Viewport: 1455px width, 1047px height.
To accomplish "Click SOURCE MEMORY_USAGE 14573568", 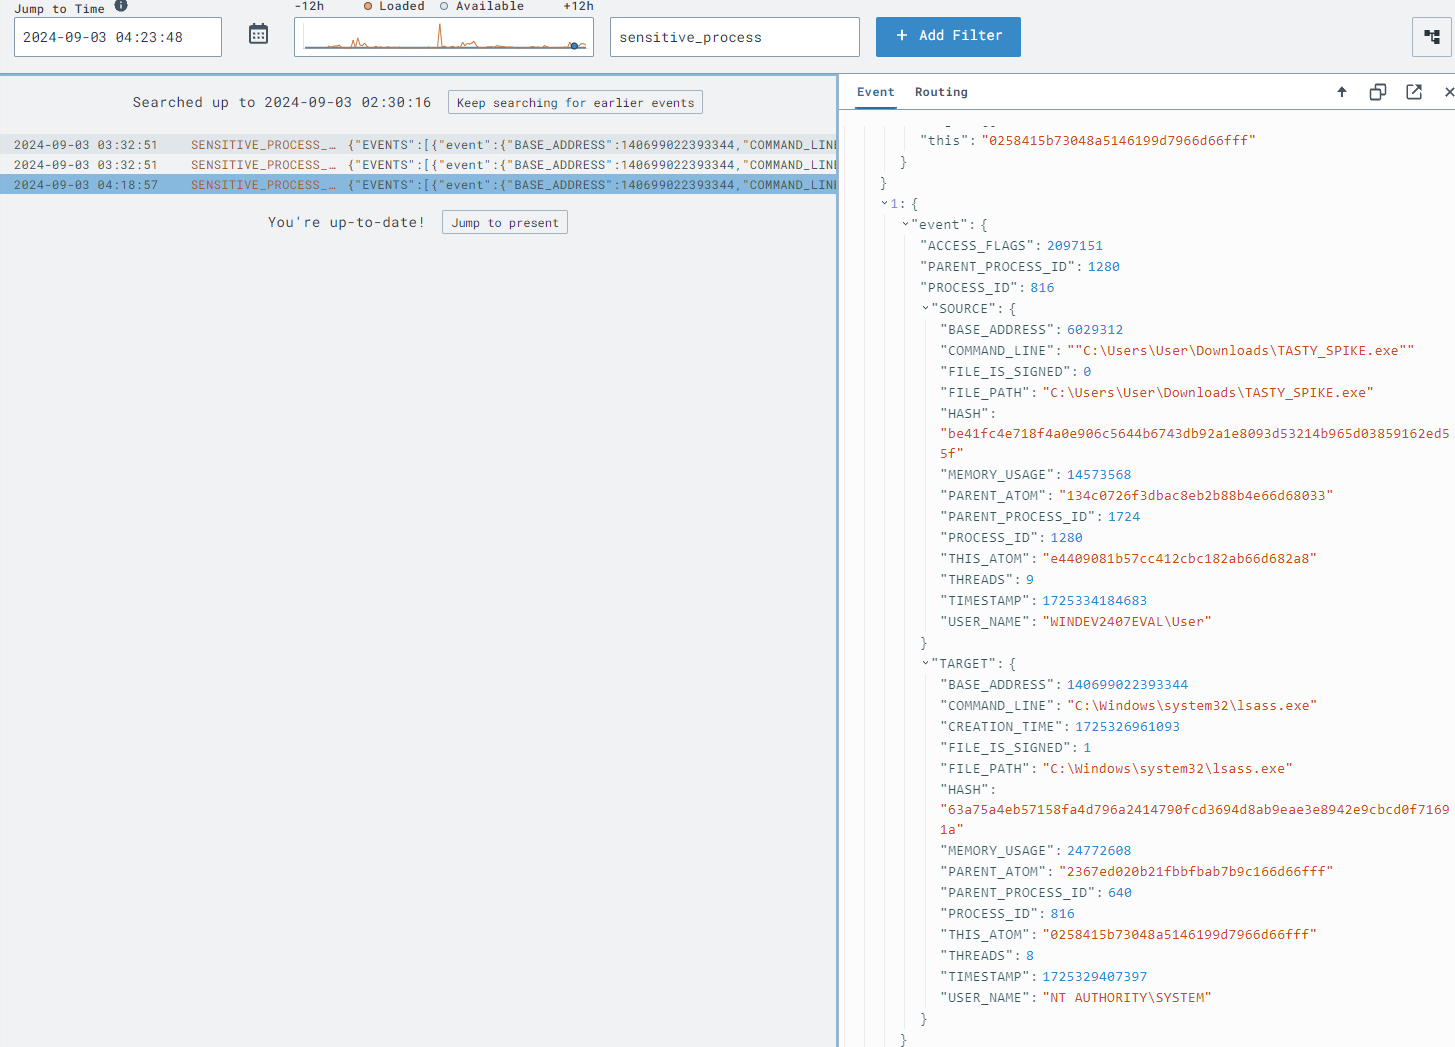I will coord(1099,475).
